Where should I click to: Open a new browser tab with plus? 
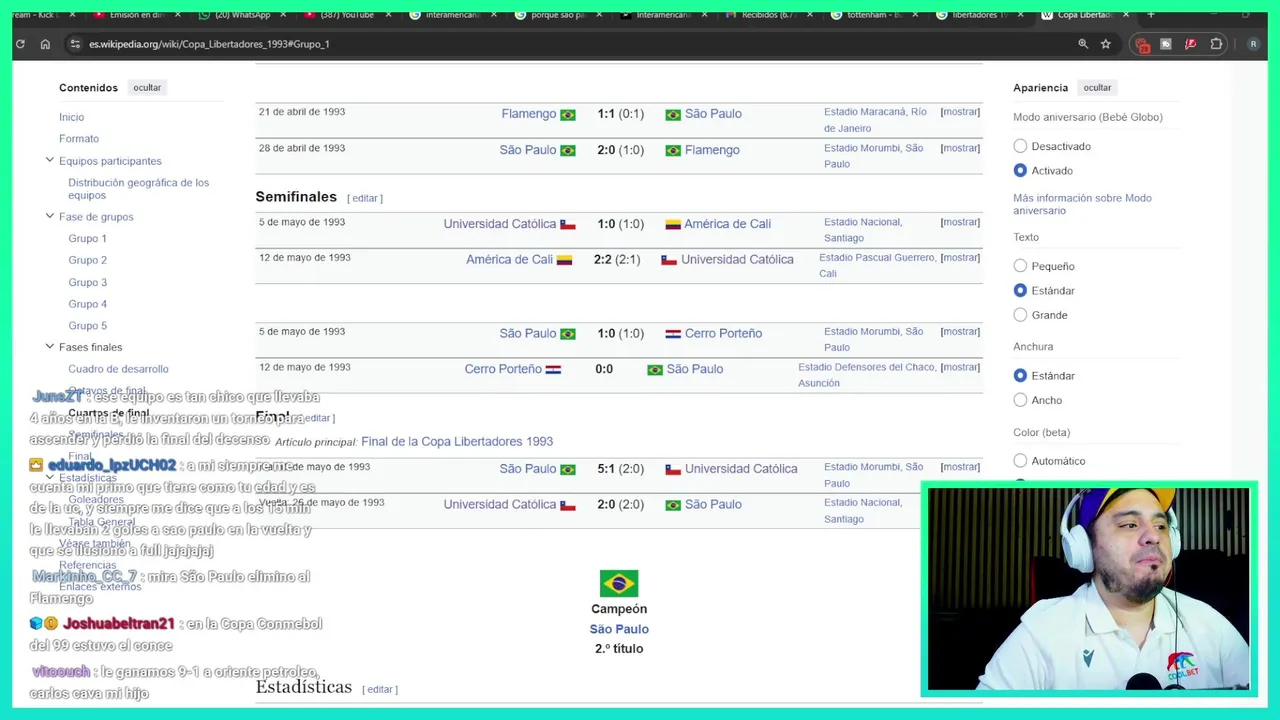coord(1151,15)
